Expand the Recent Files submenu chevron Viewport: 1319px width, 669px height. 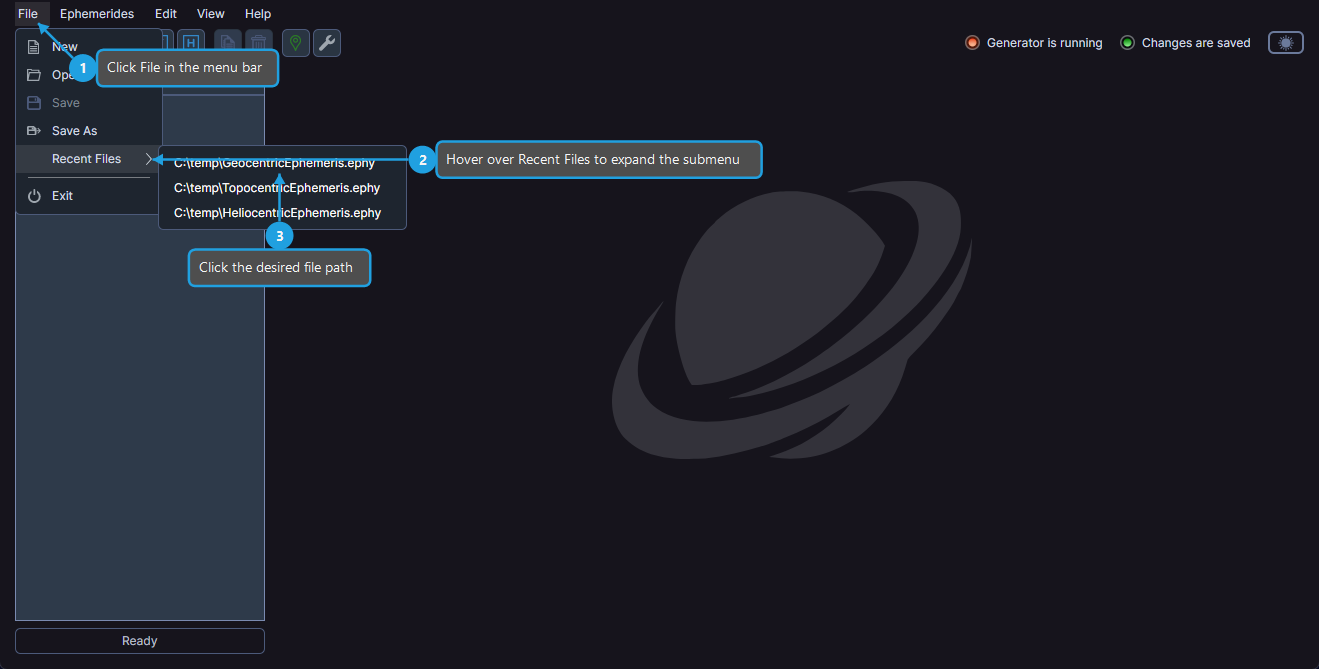click(x=148, y=158)
